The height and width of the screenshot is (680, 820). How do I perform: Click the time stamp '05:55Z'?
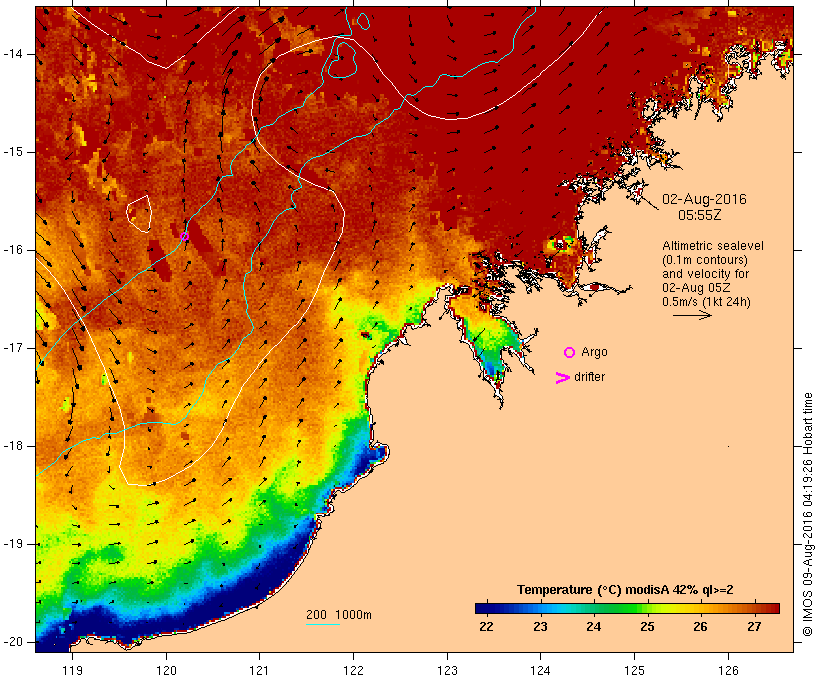click(699, 215)
